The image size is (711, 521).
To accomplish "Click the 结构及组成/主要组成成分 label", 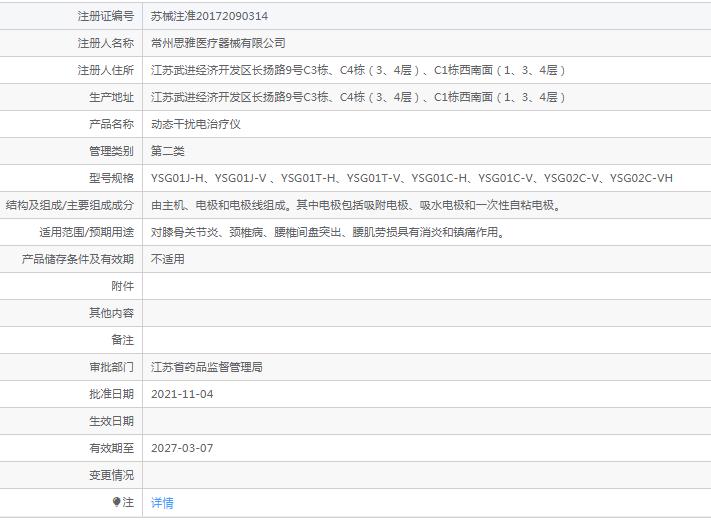I will [x=69, y=205].
